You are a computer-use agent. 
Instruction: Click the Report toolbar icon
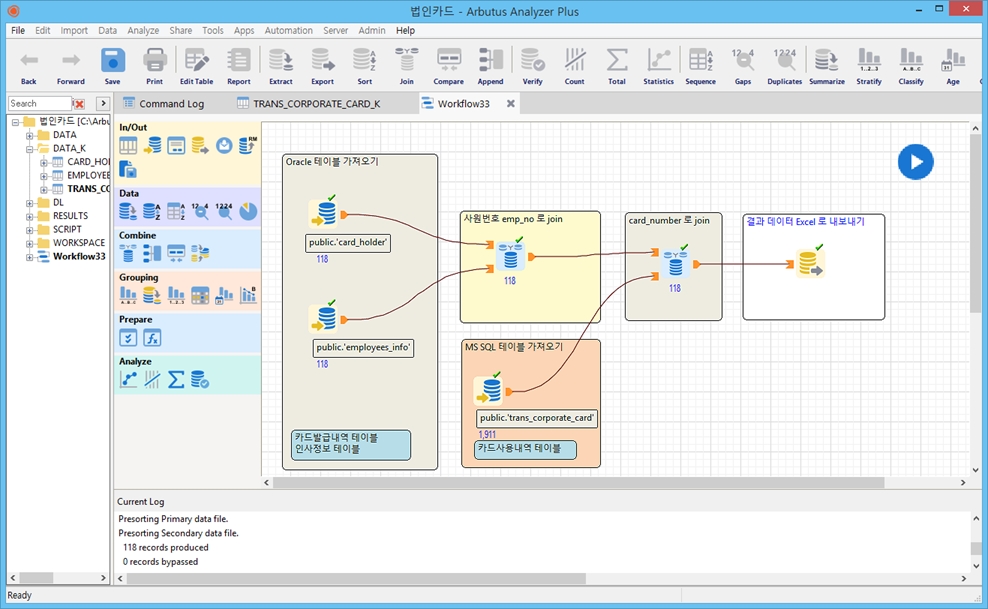pyautogui.click(x=239, y=61)
